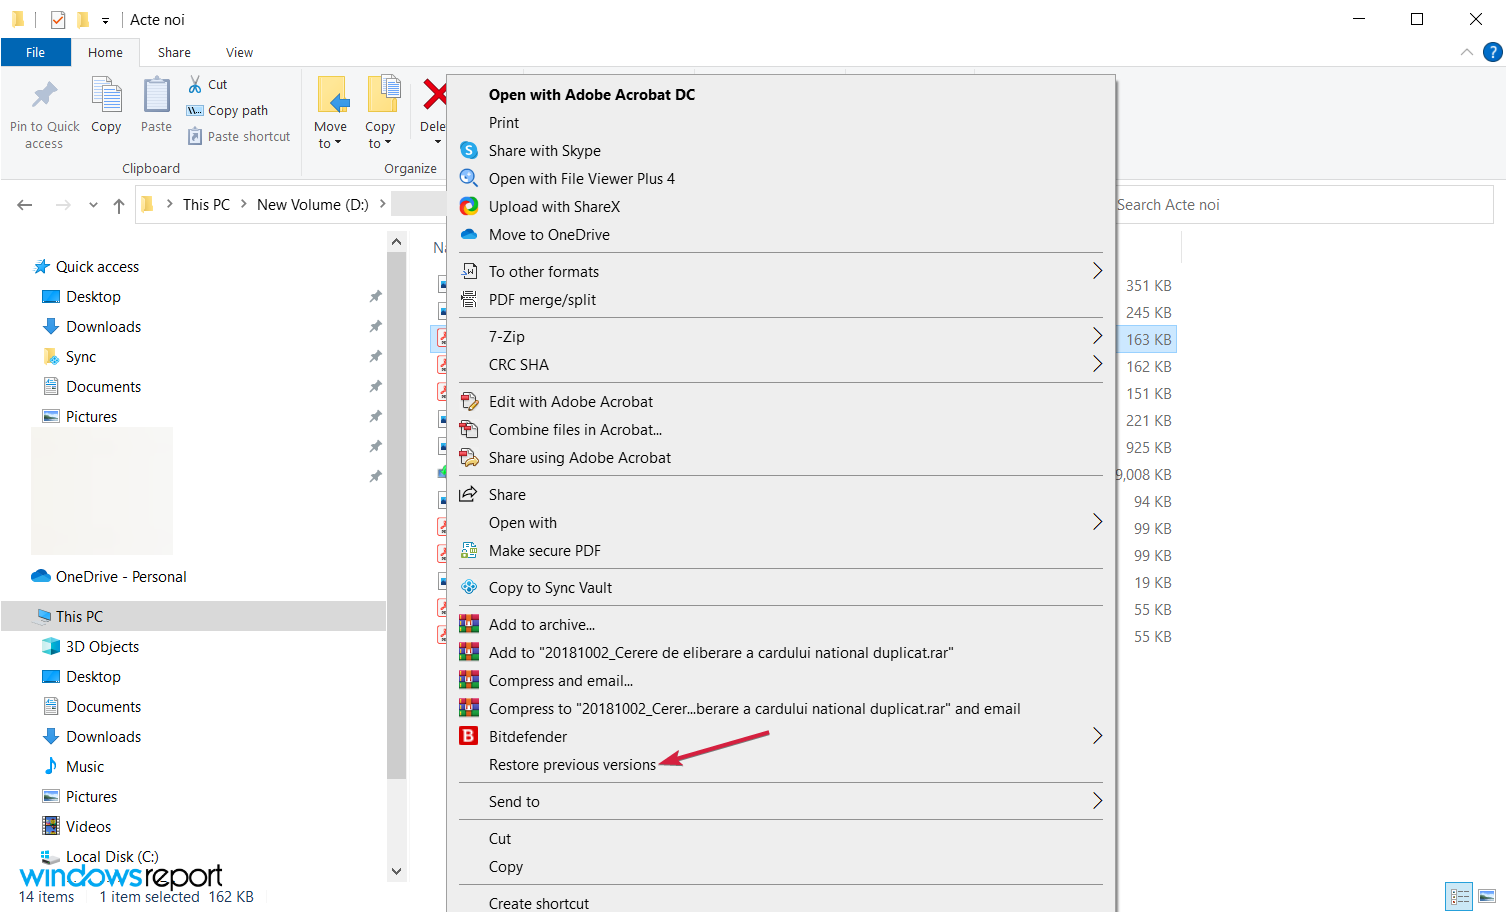Click the Share with Skype icon

click(469, 151)
